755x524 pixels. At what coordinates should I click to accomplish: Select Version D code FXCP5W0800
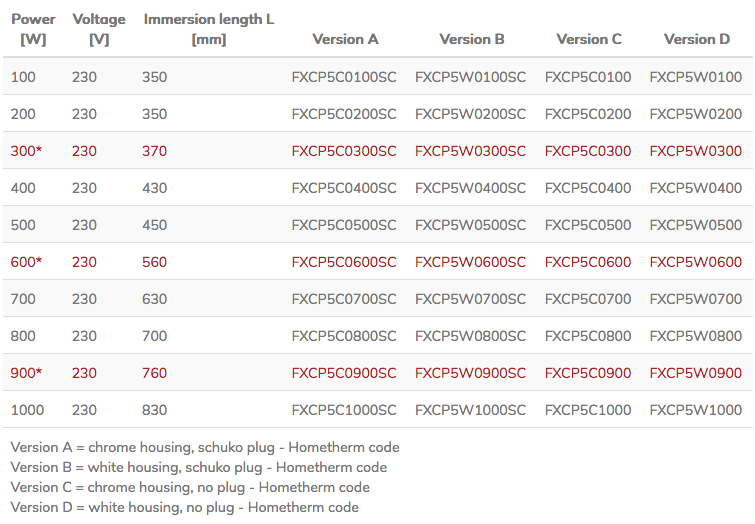click(696, 336)
